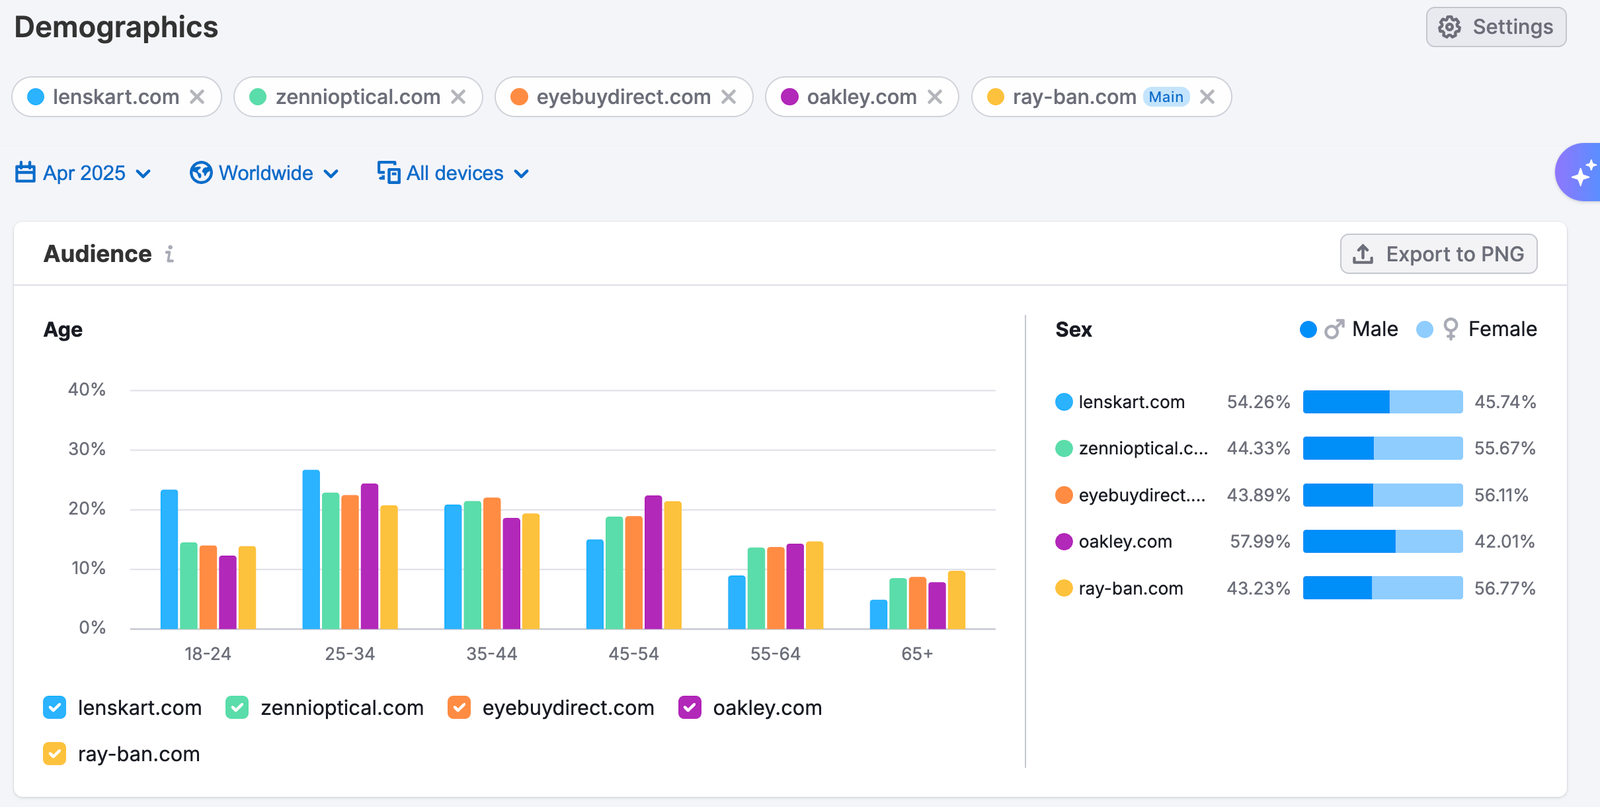The width and height of the screenshot is (1600, 807).
Task: Click the calendar icon beside Apr 2025
Action: (x=26, y=173)
